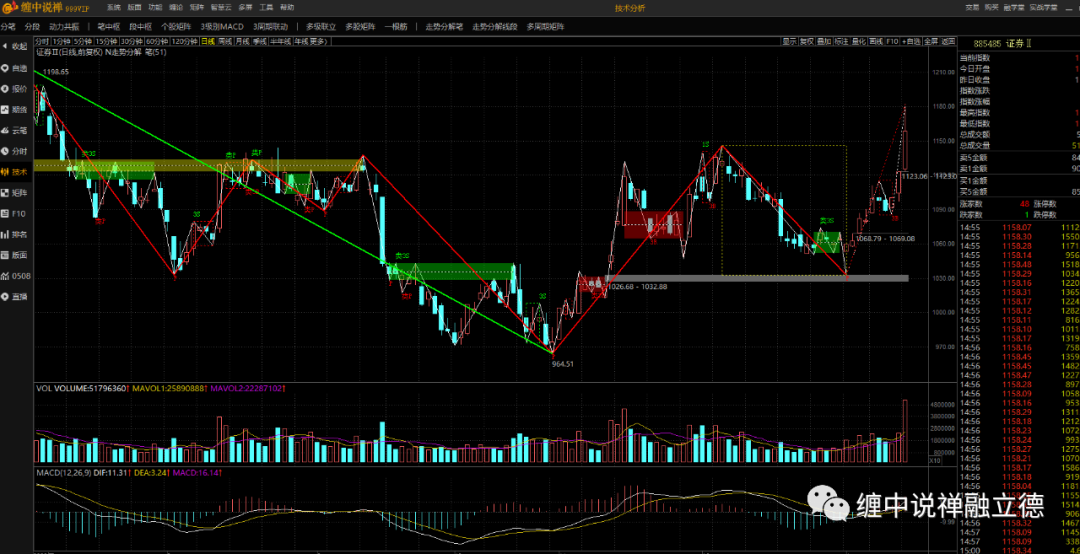Toggle the 段中枢 toolbar option
The height and width of the screenshot is (554, 1080).
[141, 26]
